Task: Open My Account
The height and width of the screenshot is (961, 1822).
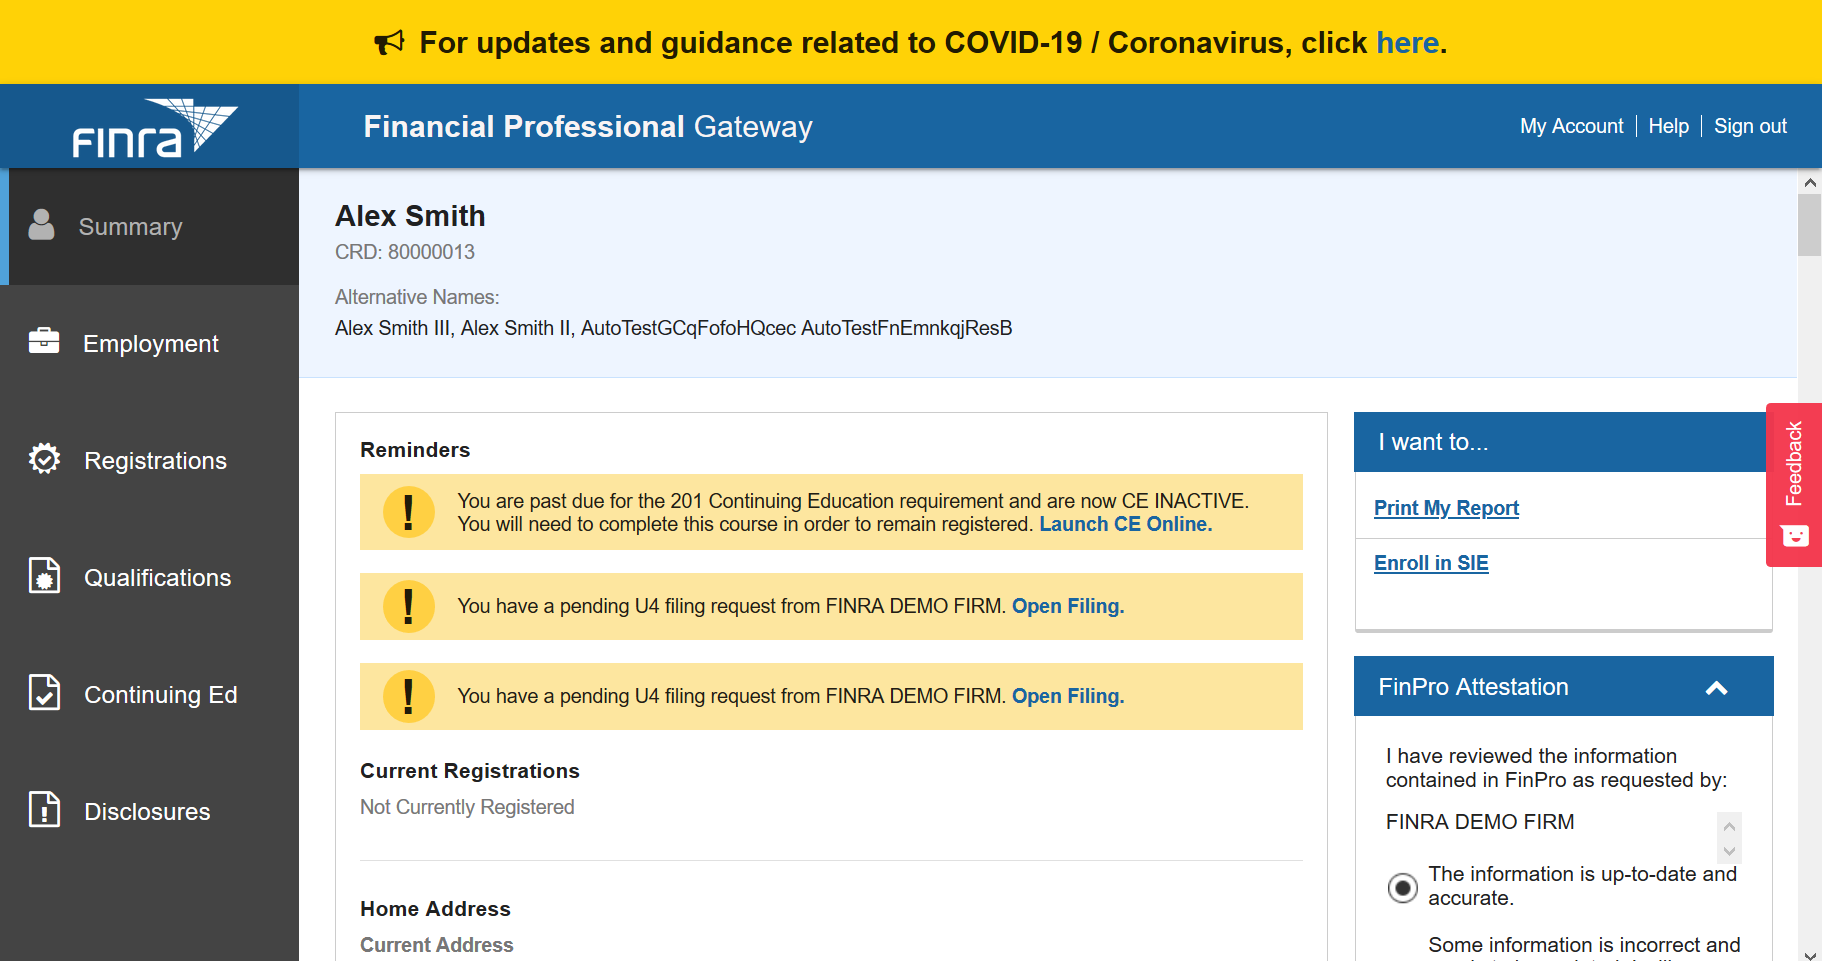Action: 1571,125
